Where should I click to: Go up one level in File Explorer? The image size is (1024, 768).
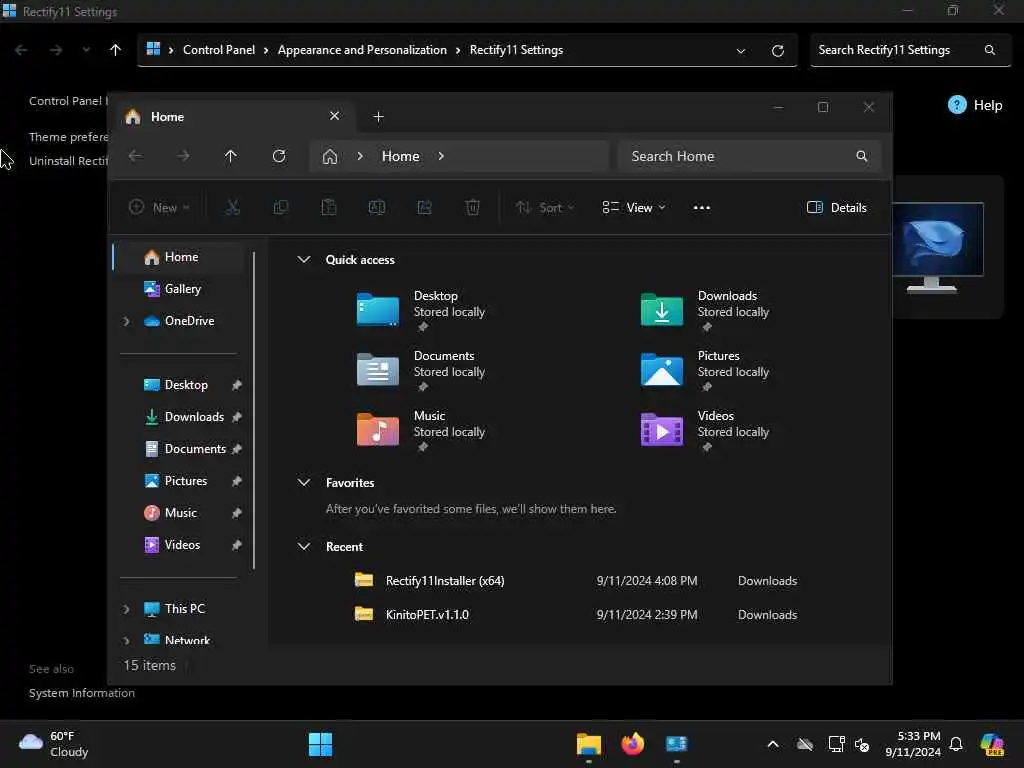231,156
